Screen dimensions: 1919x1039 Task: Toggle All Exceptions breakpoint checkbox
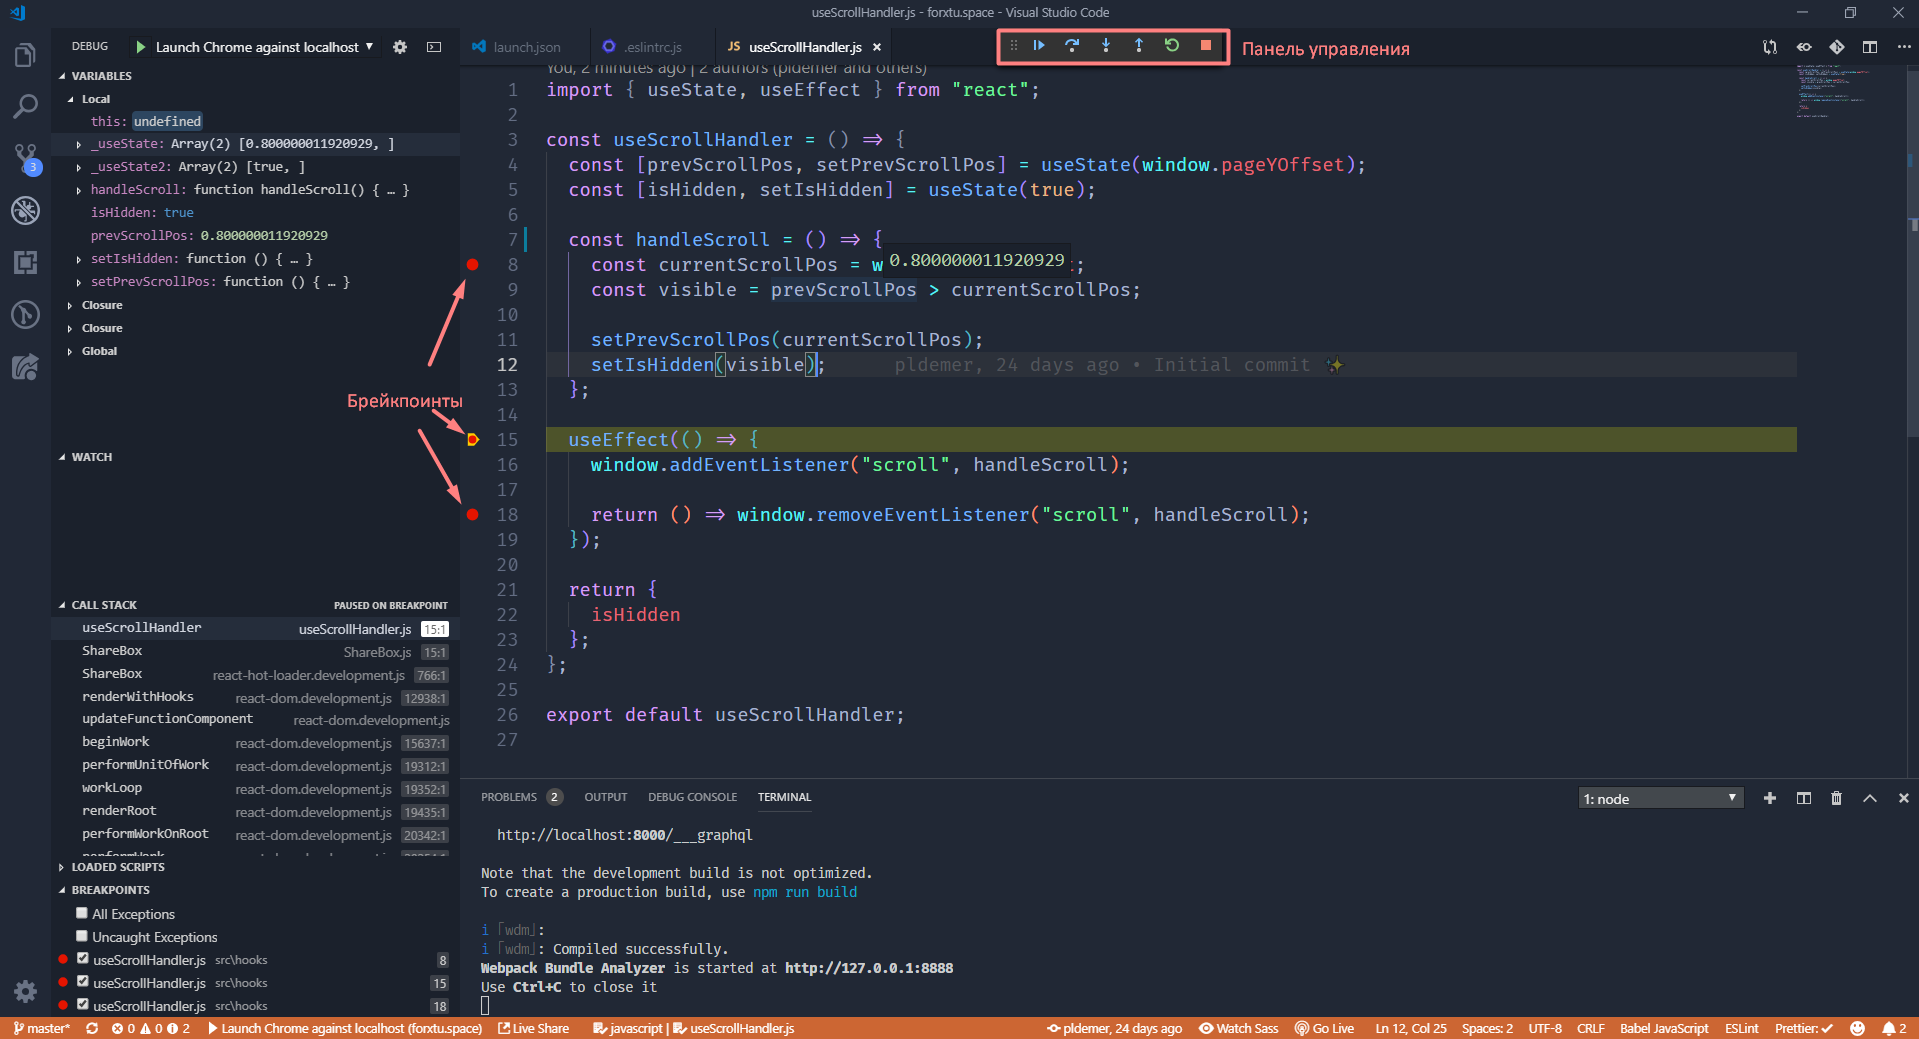82,913
